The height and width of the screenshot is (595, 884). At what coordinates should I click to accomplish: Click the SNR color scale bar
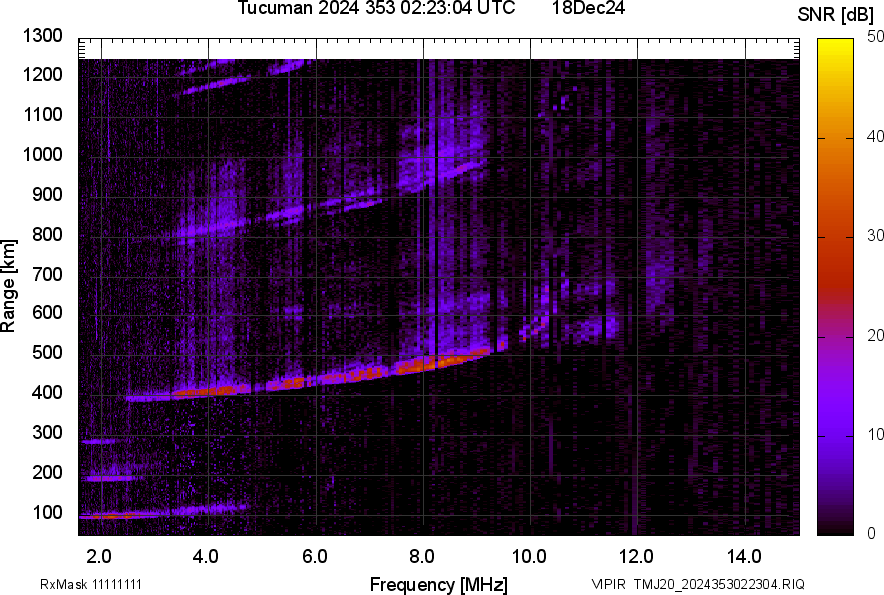(x=836, y=287)
